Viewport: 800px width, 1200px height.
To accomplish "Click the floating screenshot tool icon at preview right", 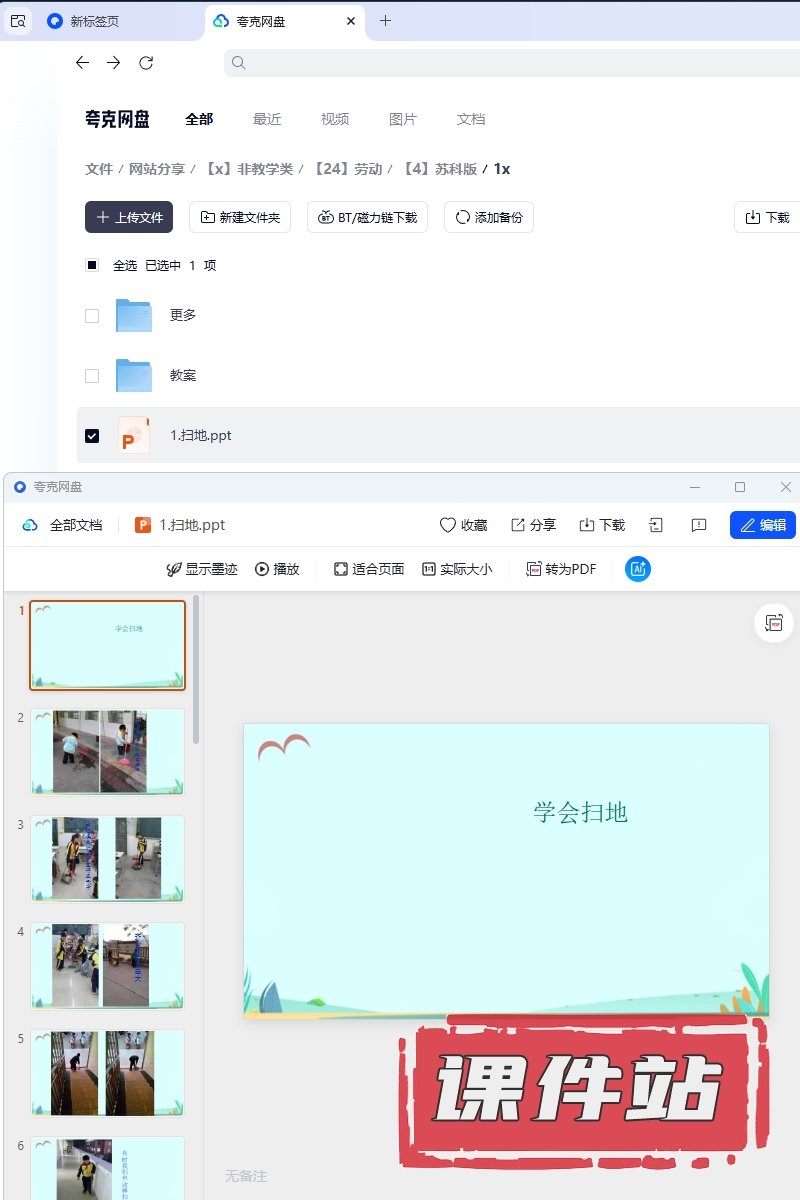I will [773, 623].
